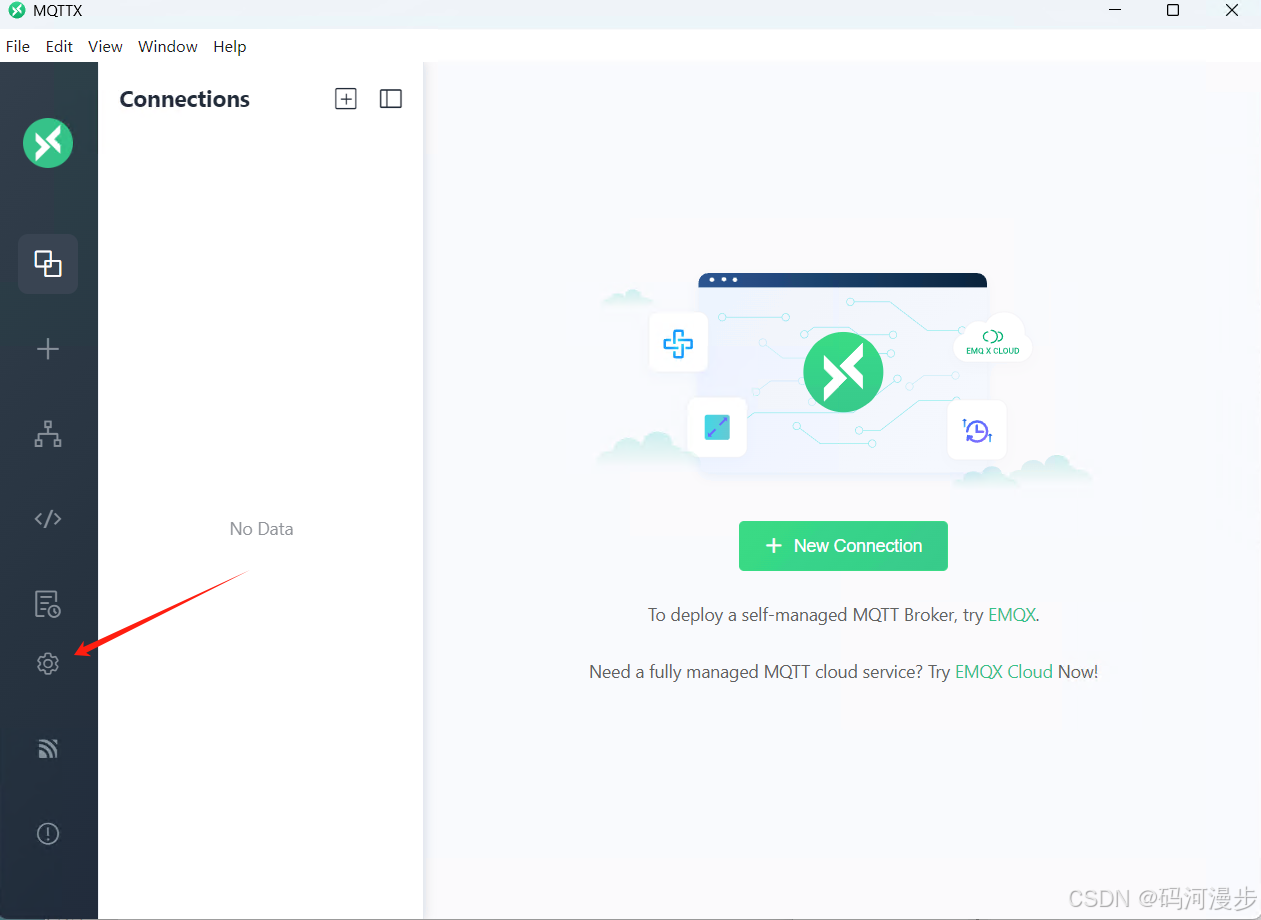The height and width of the screenshot is (920, 1261).
Task: Open the File menu
Action: point(18,47)
